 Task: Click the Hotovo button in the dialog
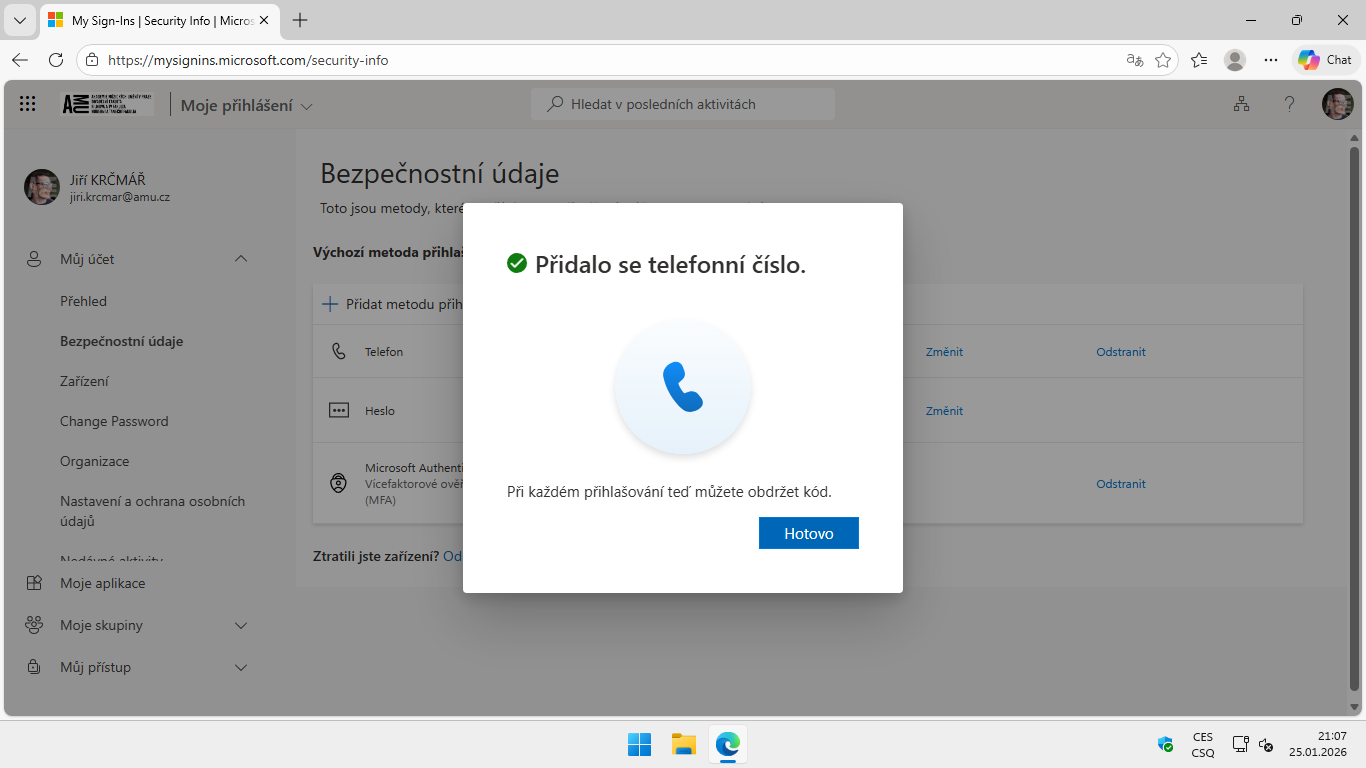tap(808, 532)
